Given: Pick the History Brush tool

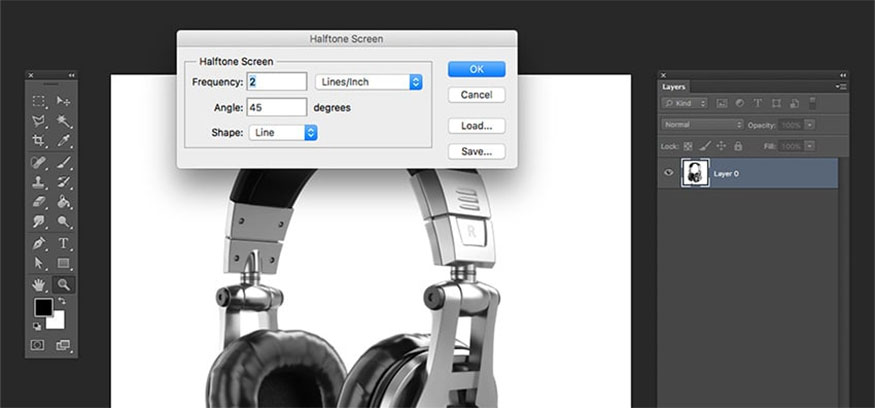Looking at the screenshot, I should click(63, 181).
